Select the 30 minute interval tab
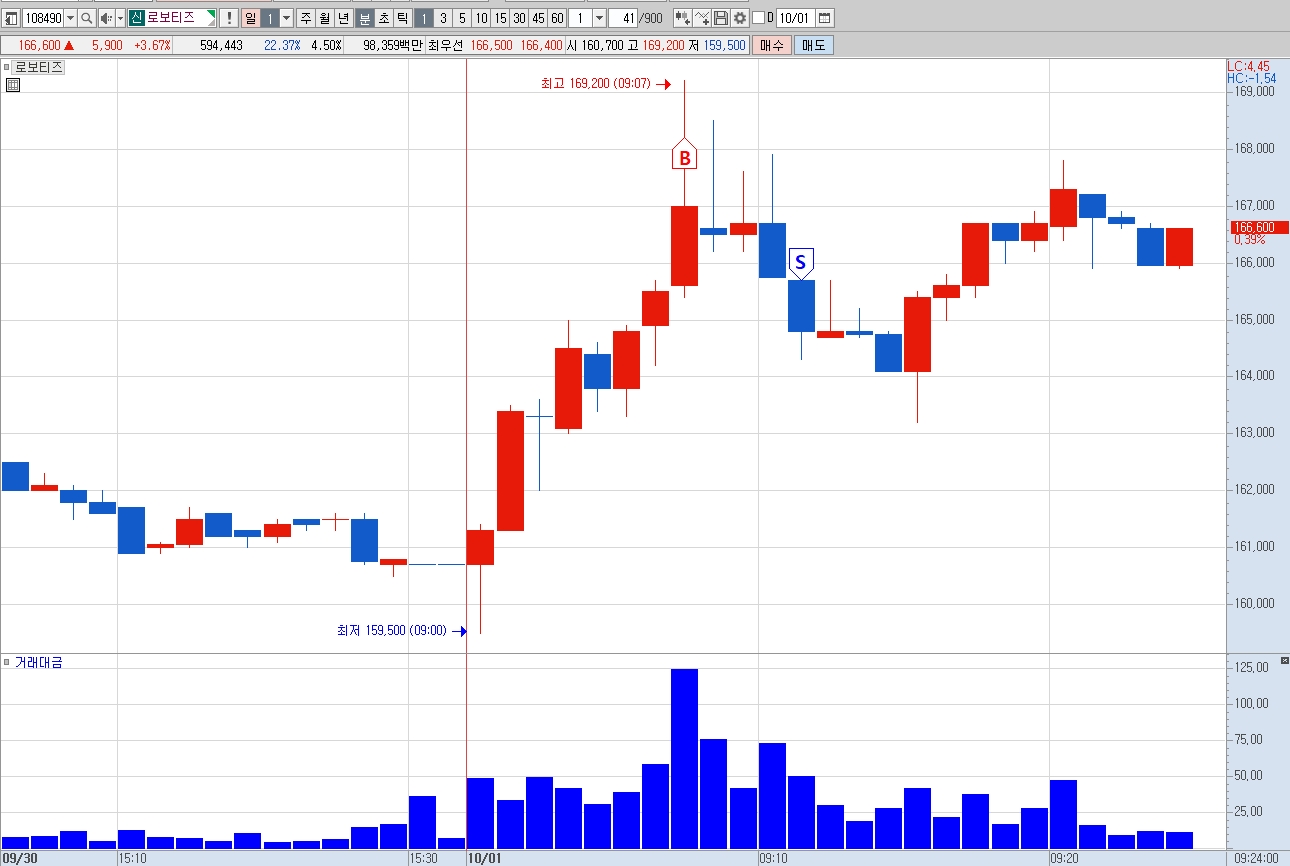 [519, 18]
